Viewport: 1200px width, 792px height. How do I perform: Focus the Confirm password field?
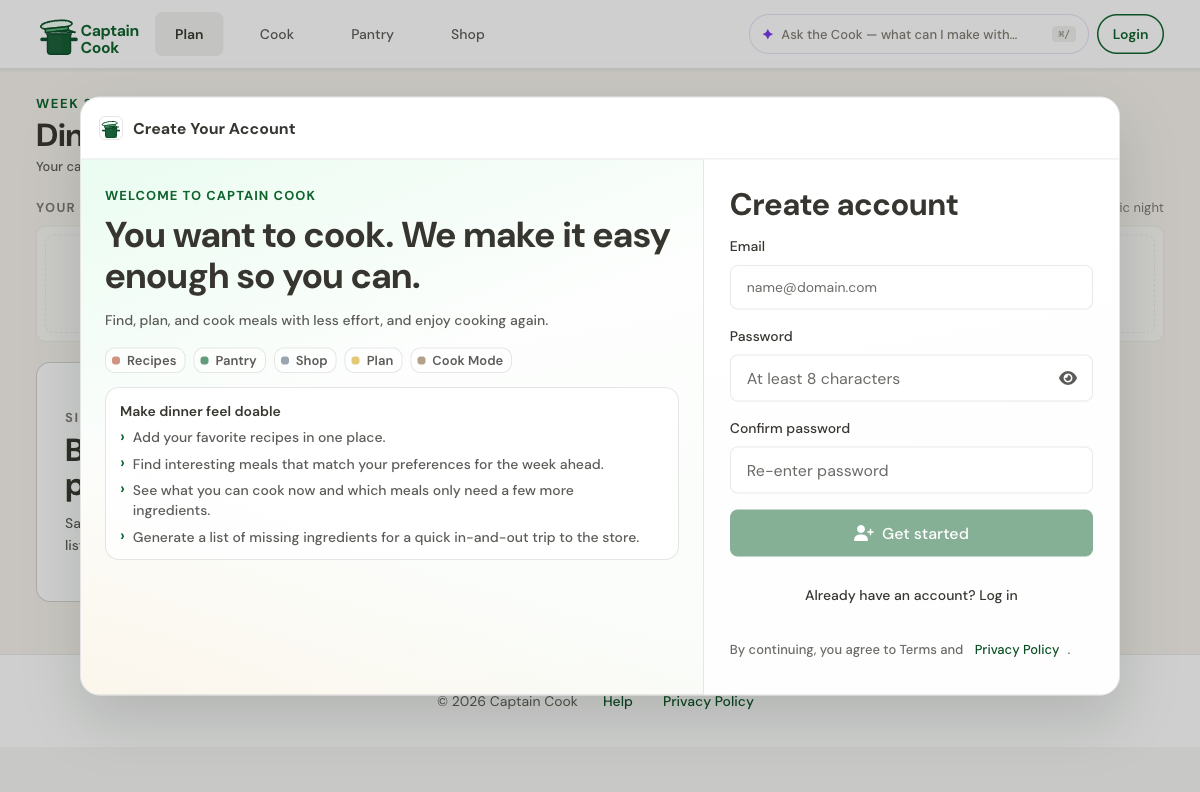click(x=911, y=470)
